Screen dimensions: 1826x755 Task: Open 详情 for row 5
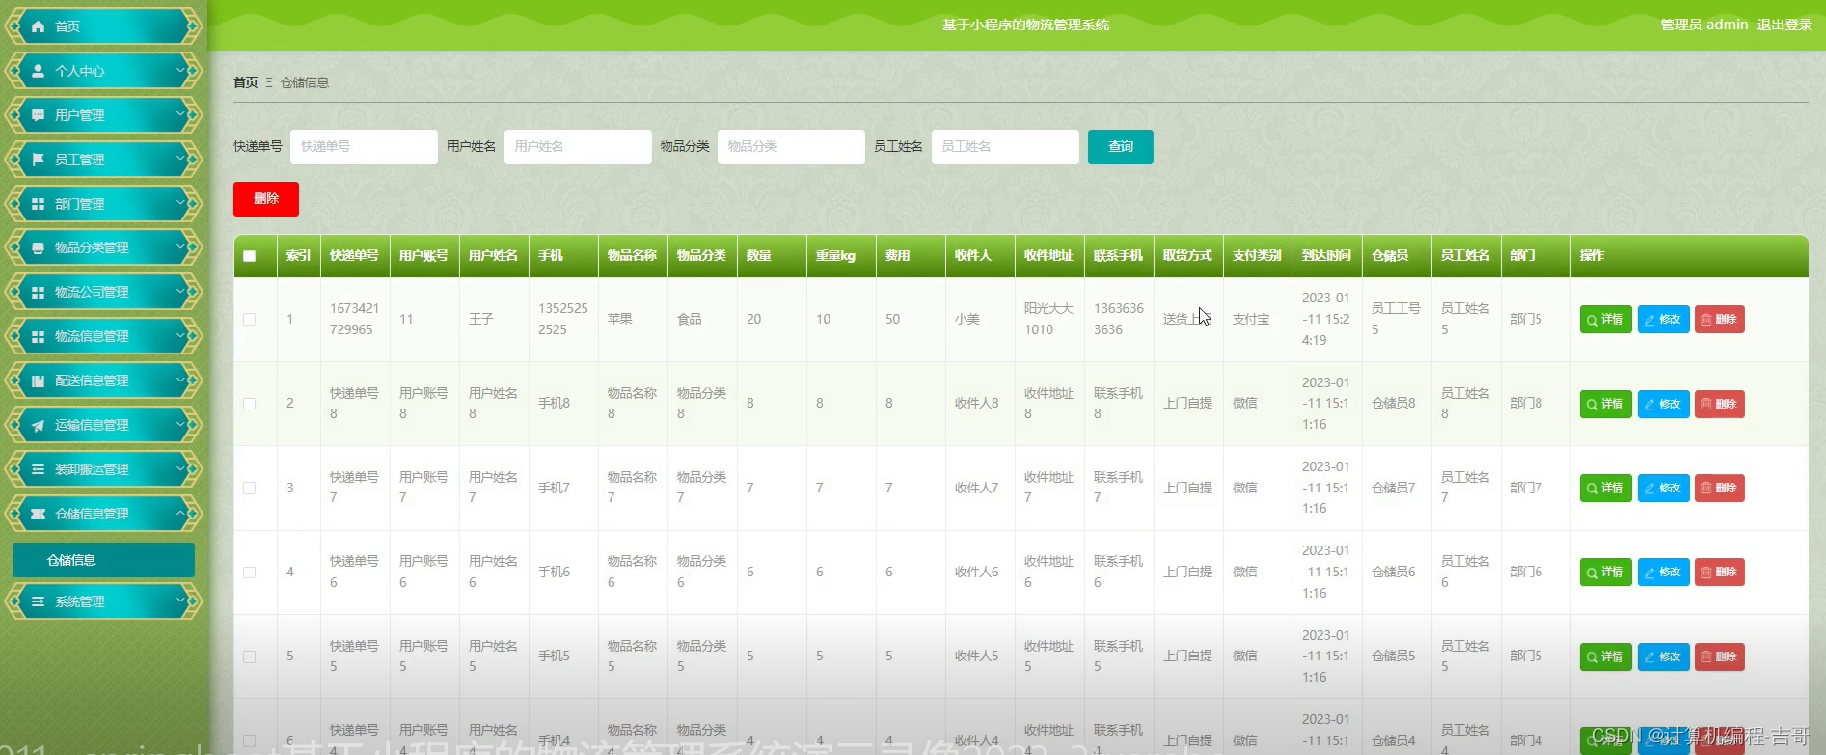(1606, 657)
